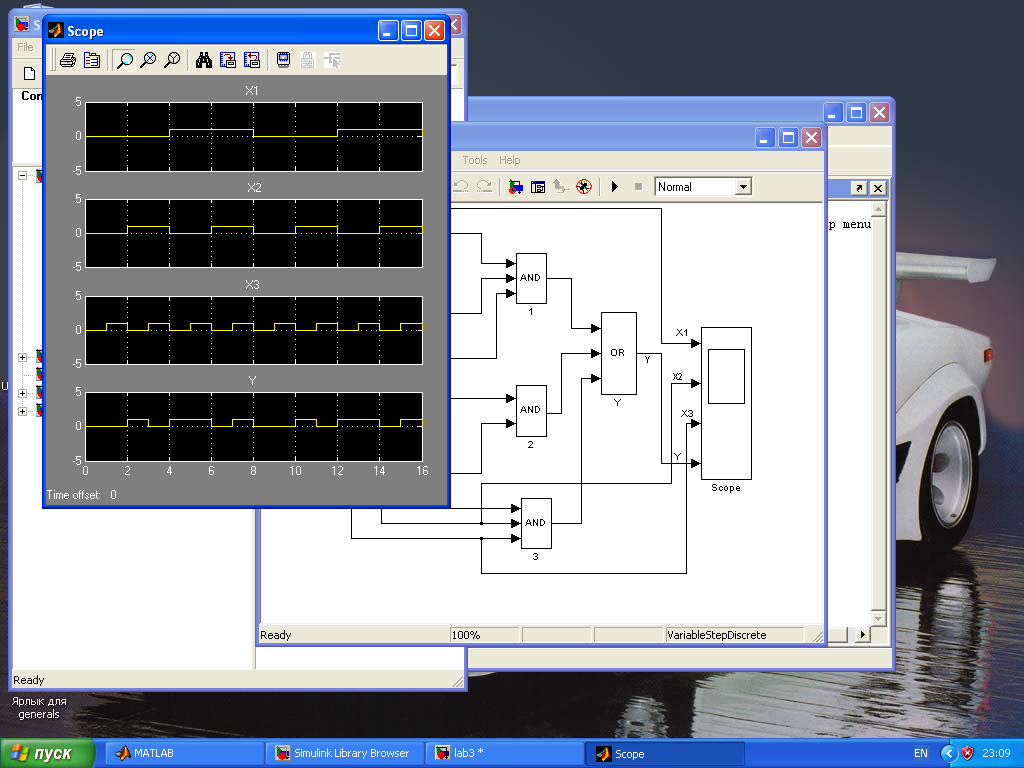Image resolution: width=1024 pixels, height=768 pixels.
Task: Open the Model Explorer icon in lab3
Action: point(538,187)
